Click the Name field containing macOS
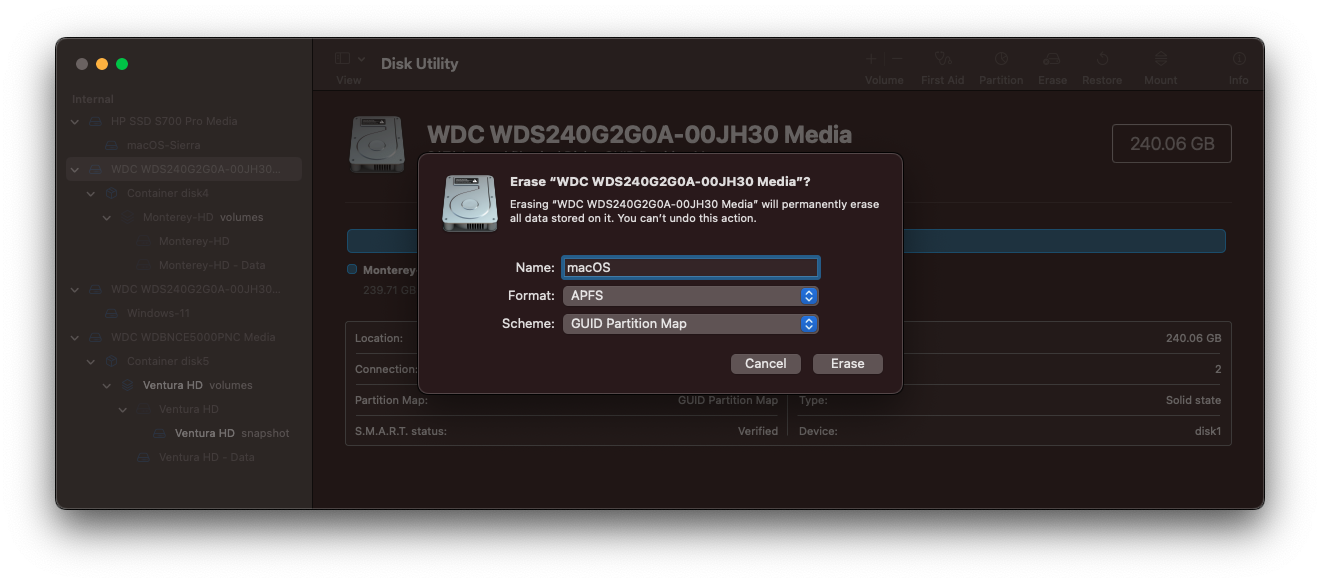The image size is (1320, 583). pyautogui.click(x=691, y=268)
